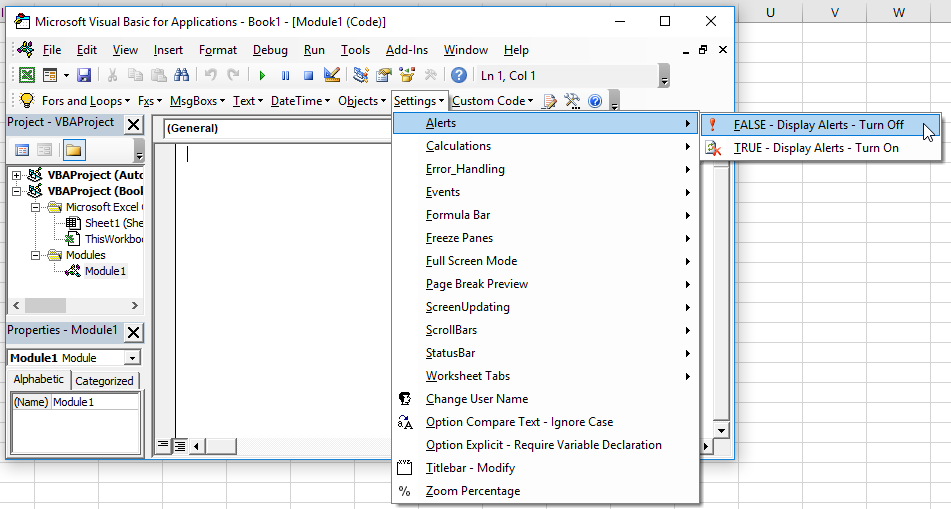Open the Fors and Loops dropdown
This screenshot has height=509, width=951.
[x=86, y=100]
